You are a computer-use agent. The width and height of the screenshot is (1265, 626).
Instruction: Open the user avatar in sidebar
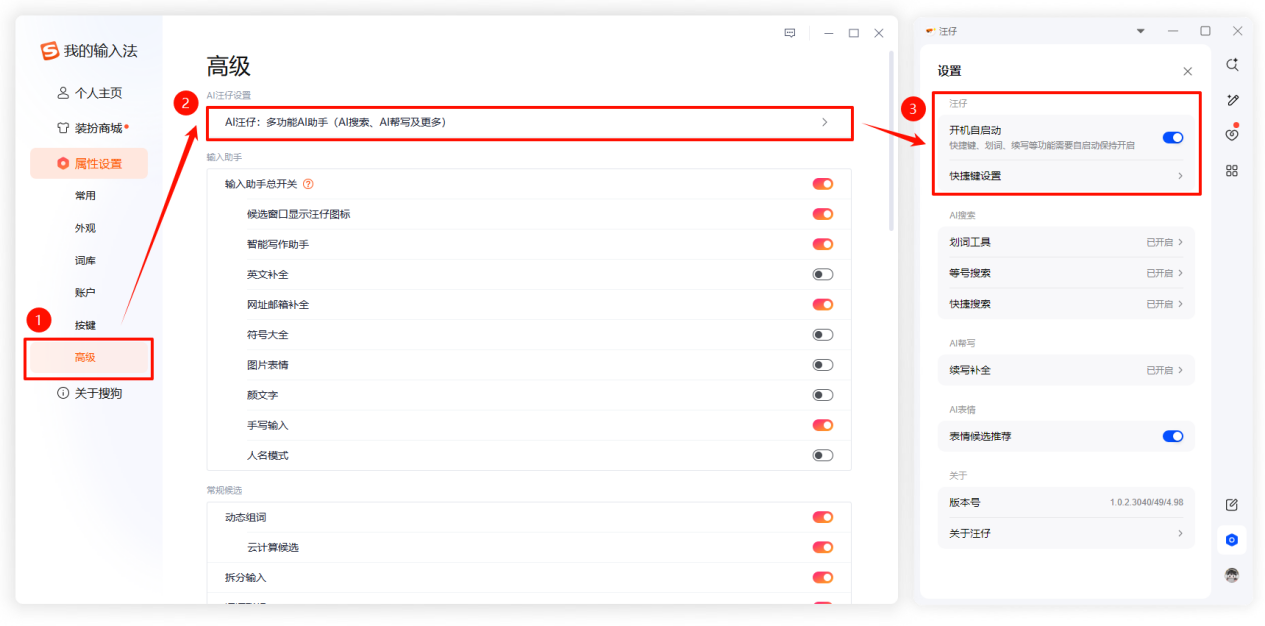pyautogui.click(x=1232, y=575)
